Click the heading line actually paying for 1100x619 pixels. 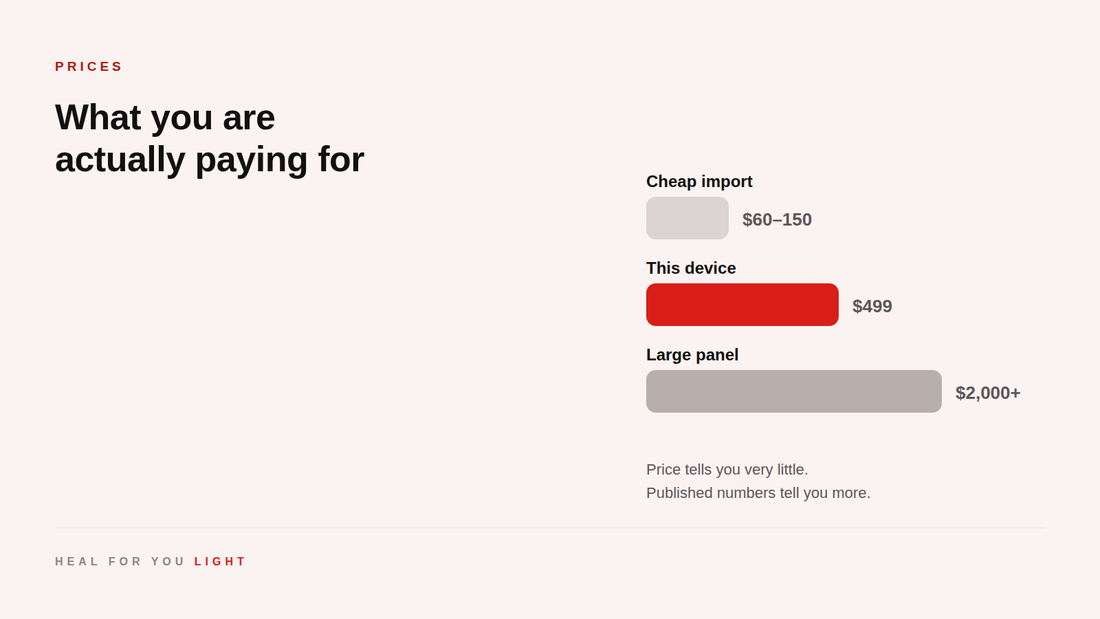point(210,160)
